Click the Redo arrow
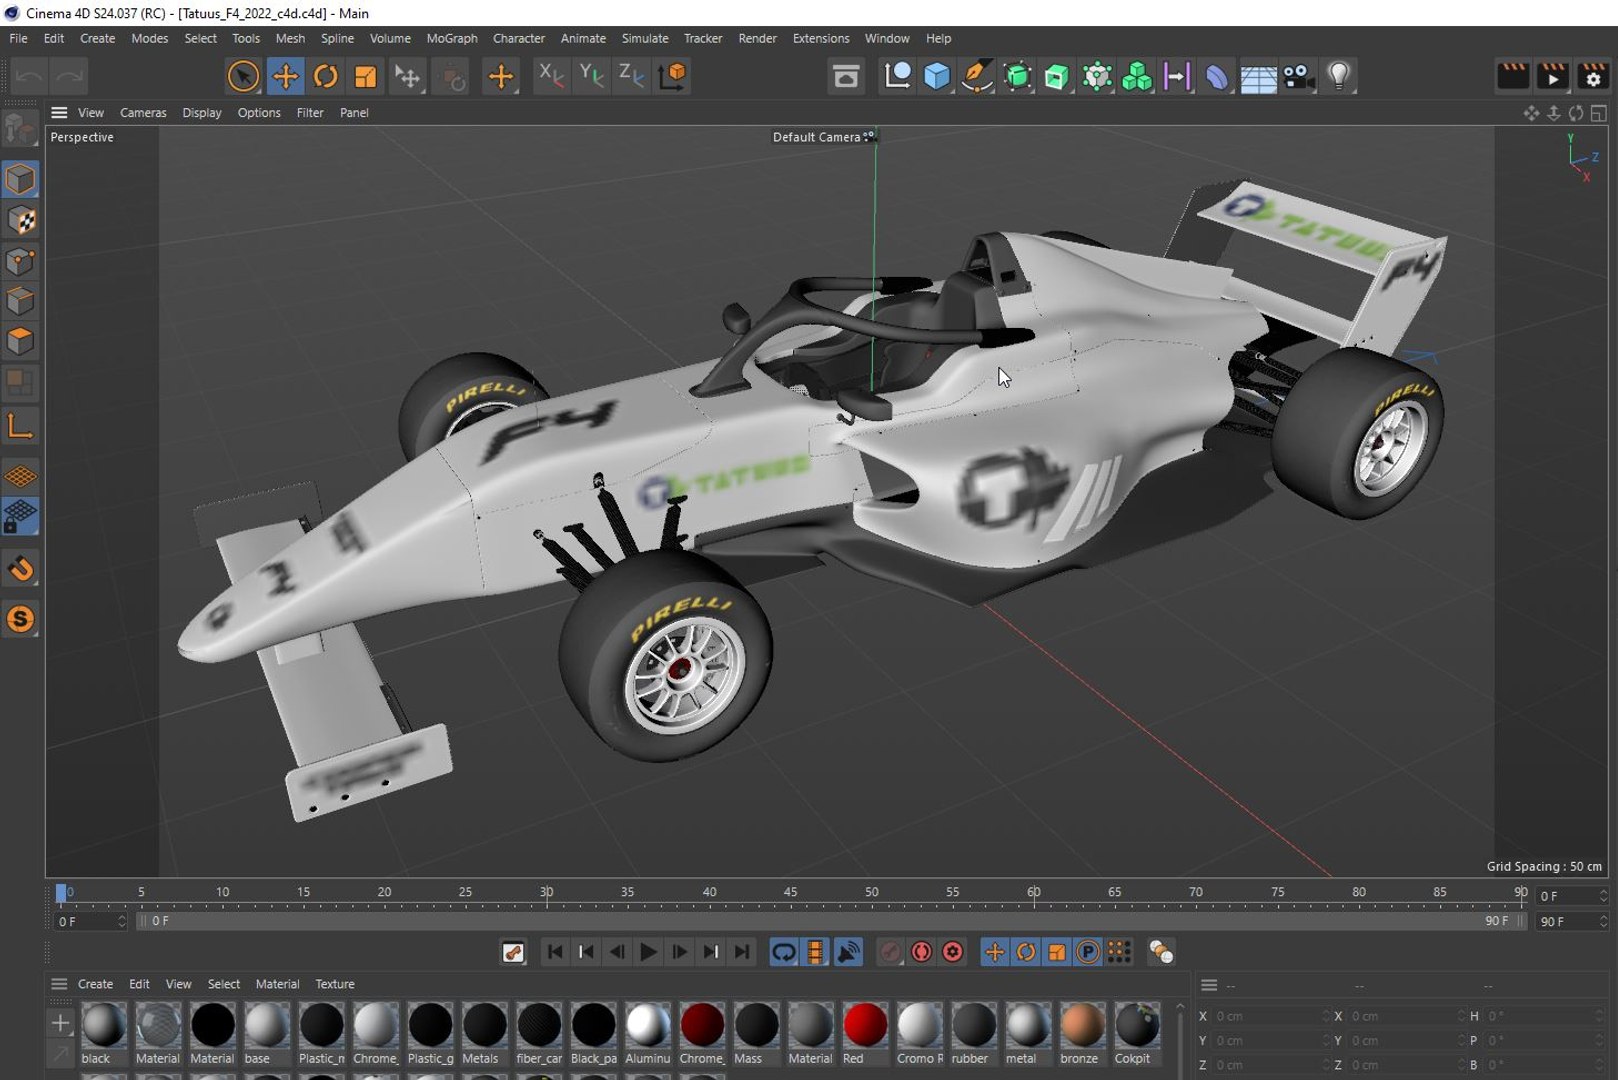 click(x=69, y=76)
